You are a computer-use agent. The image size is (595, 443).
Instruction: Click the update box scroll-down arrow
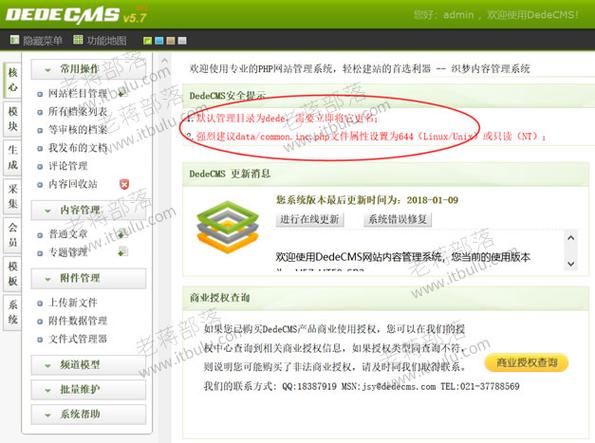(x=571, y=263)
